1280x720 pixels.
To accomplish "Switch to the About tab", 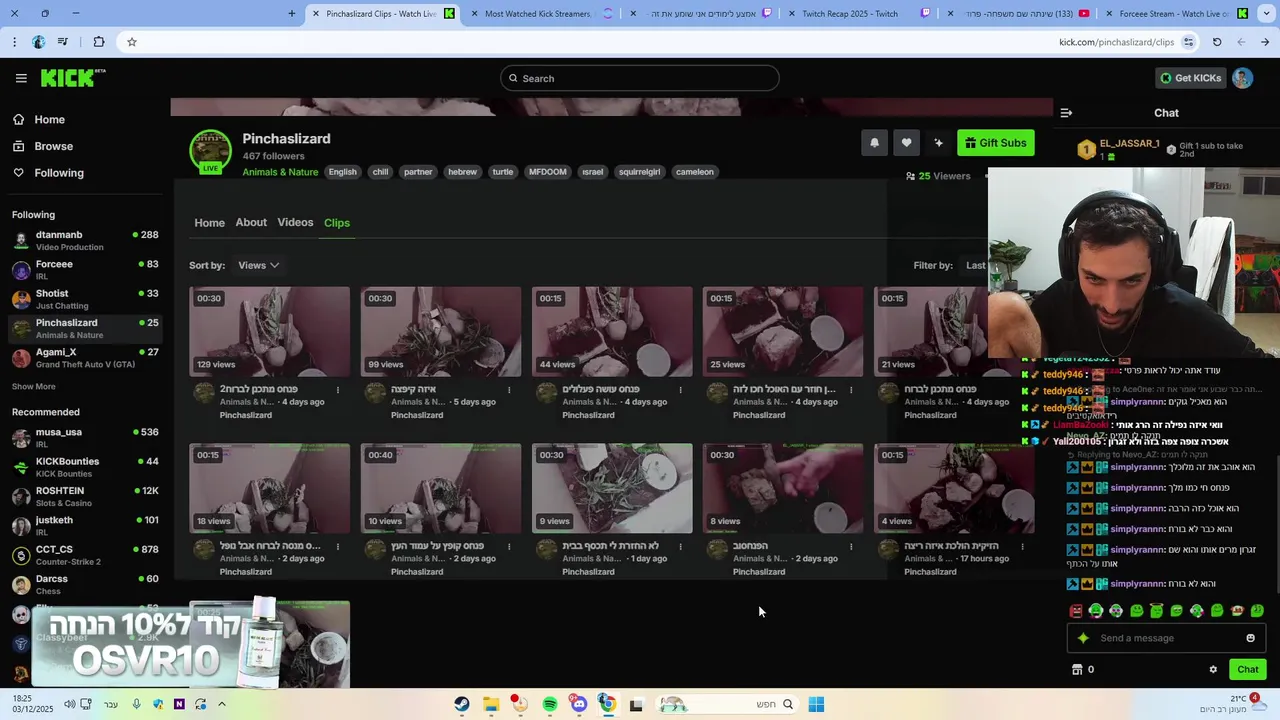I will [251, 223].
